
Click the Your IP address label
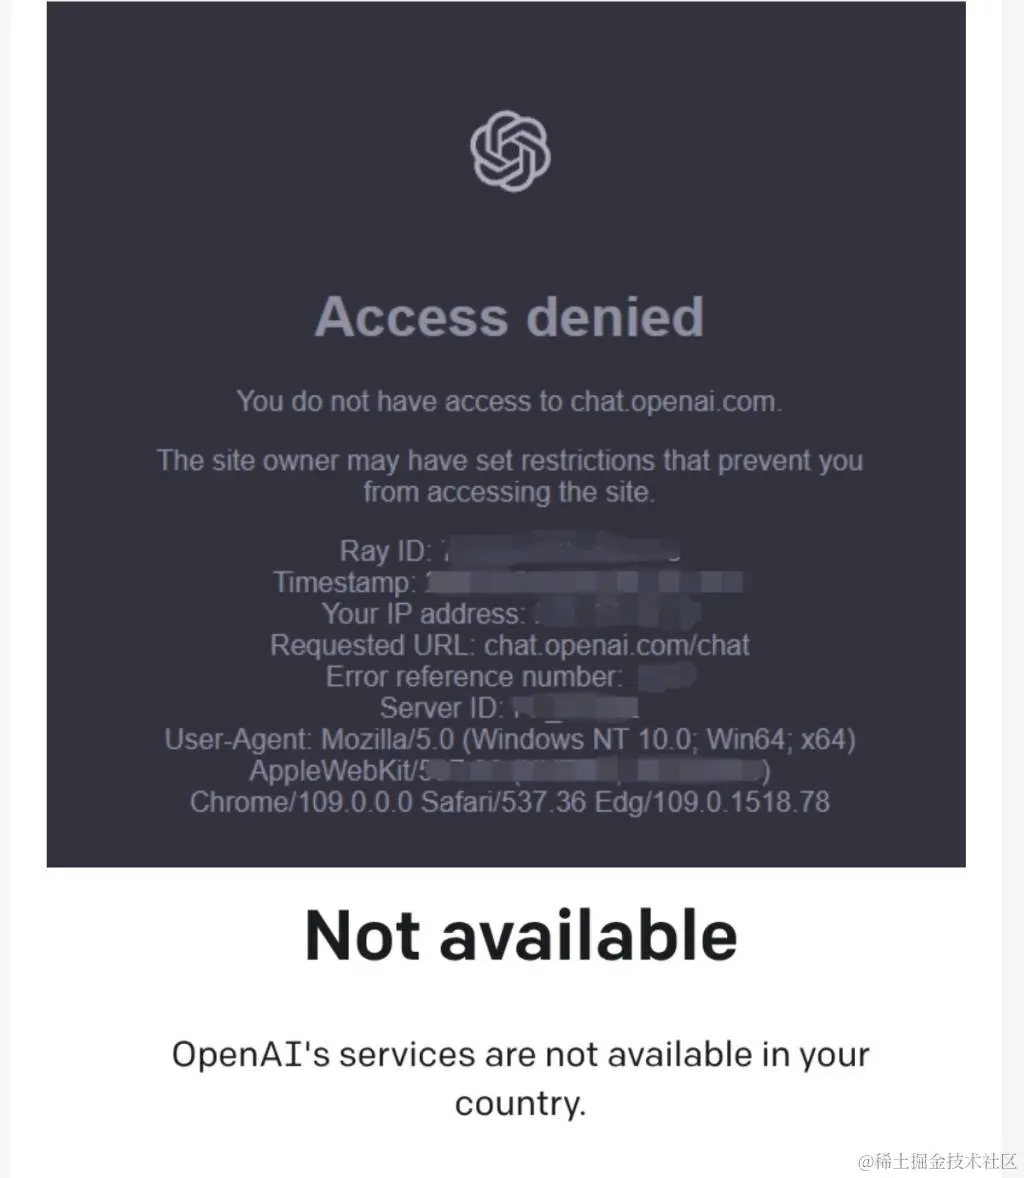point(422,614)
